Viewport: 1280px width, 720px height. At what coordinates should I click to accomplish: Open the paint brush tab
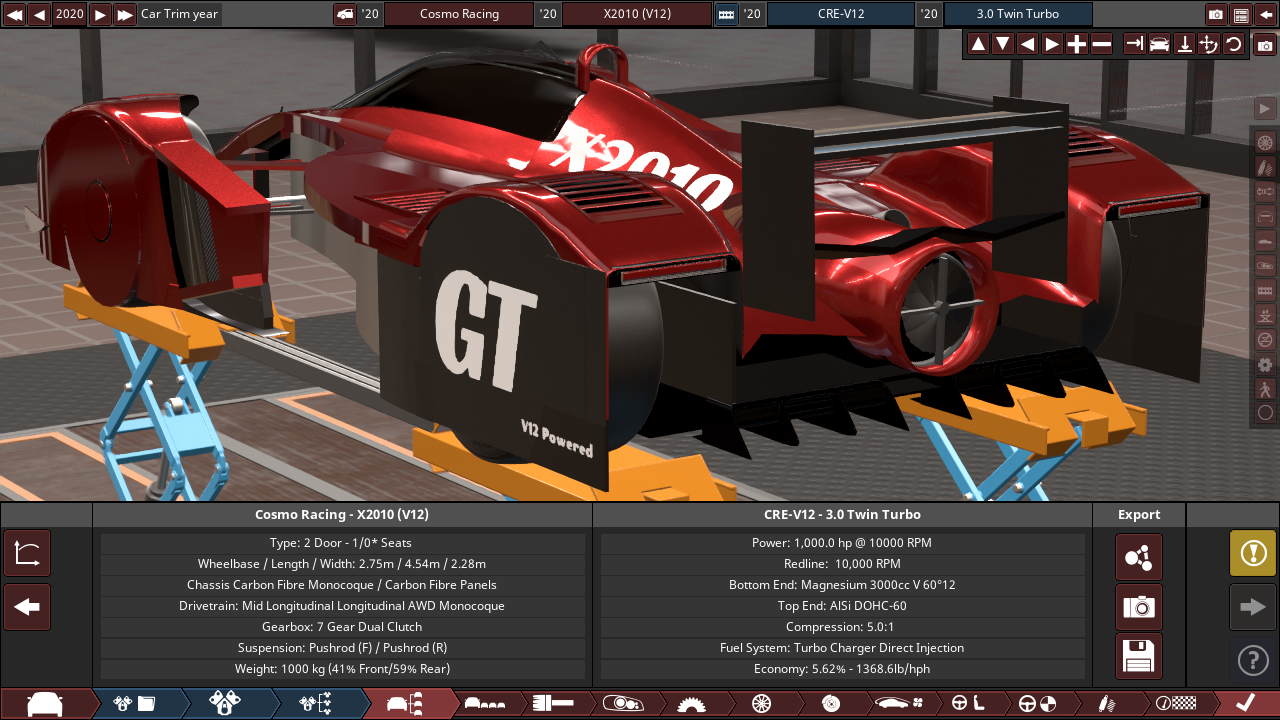552,703
